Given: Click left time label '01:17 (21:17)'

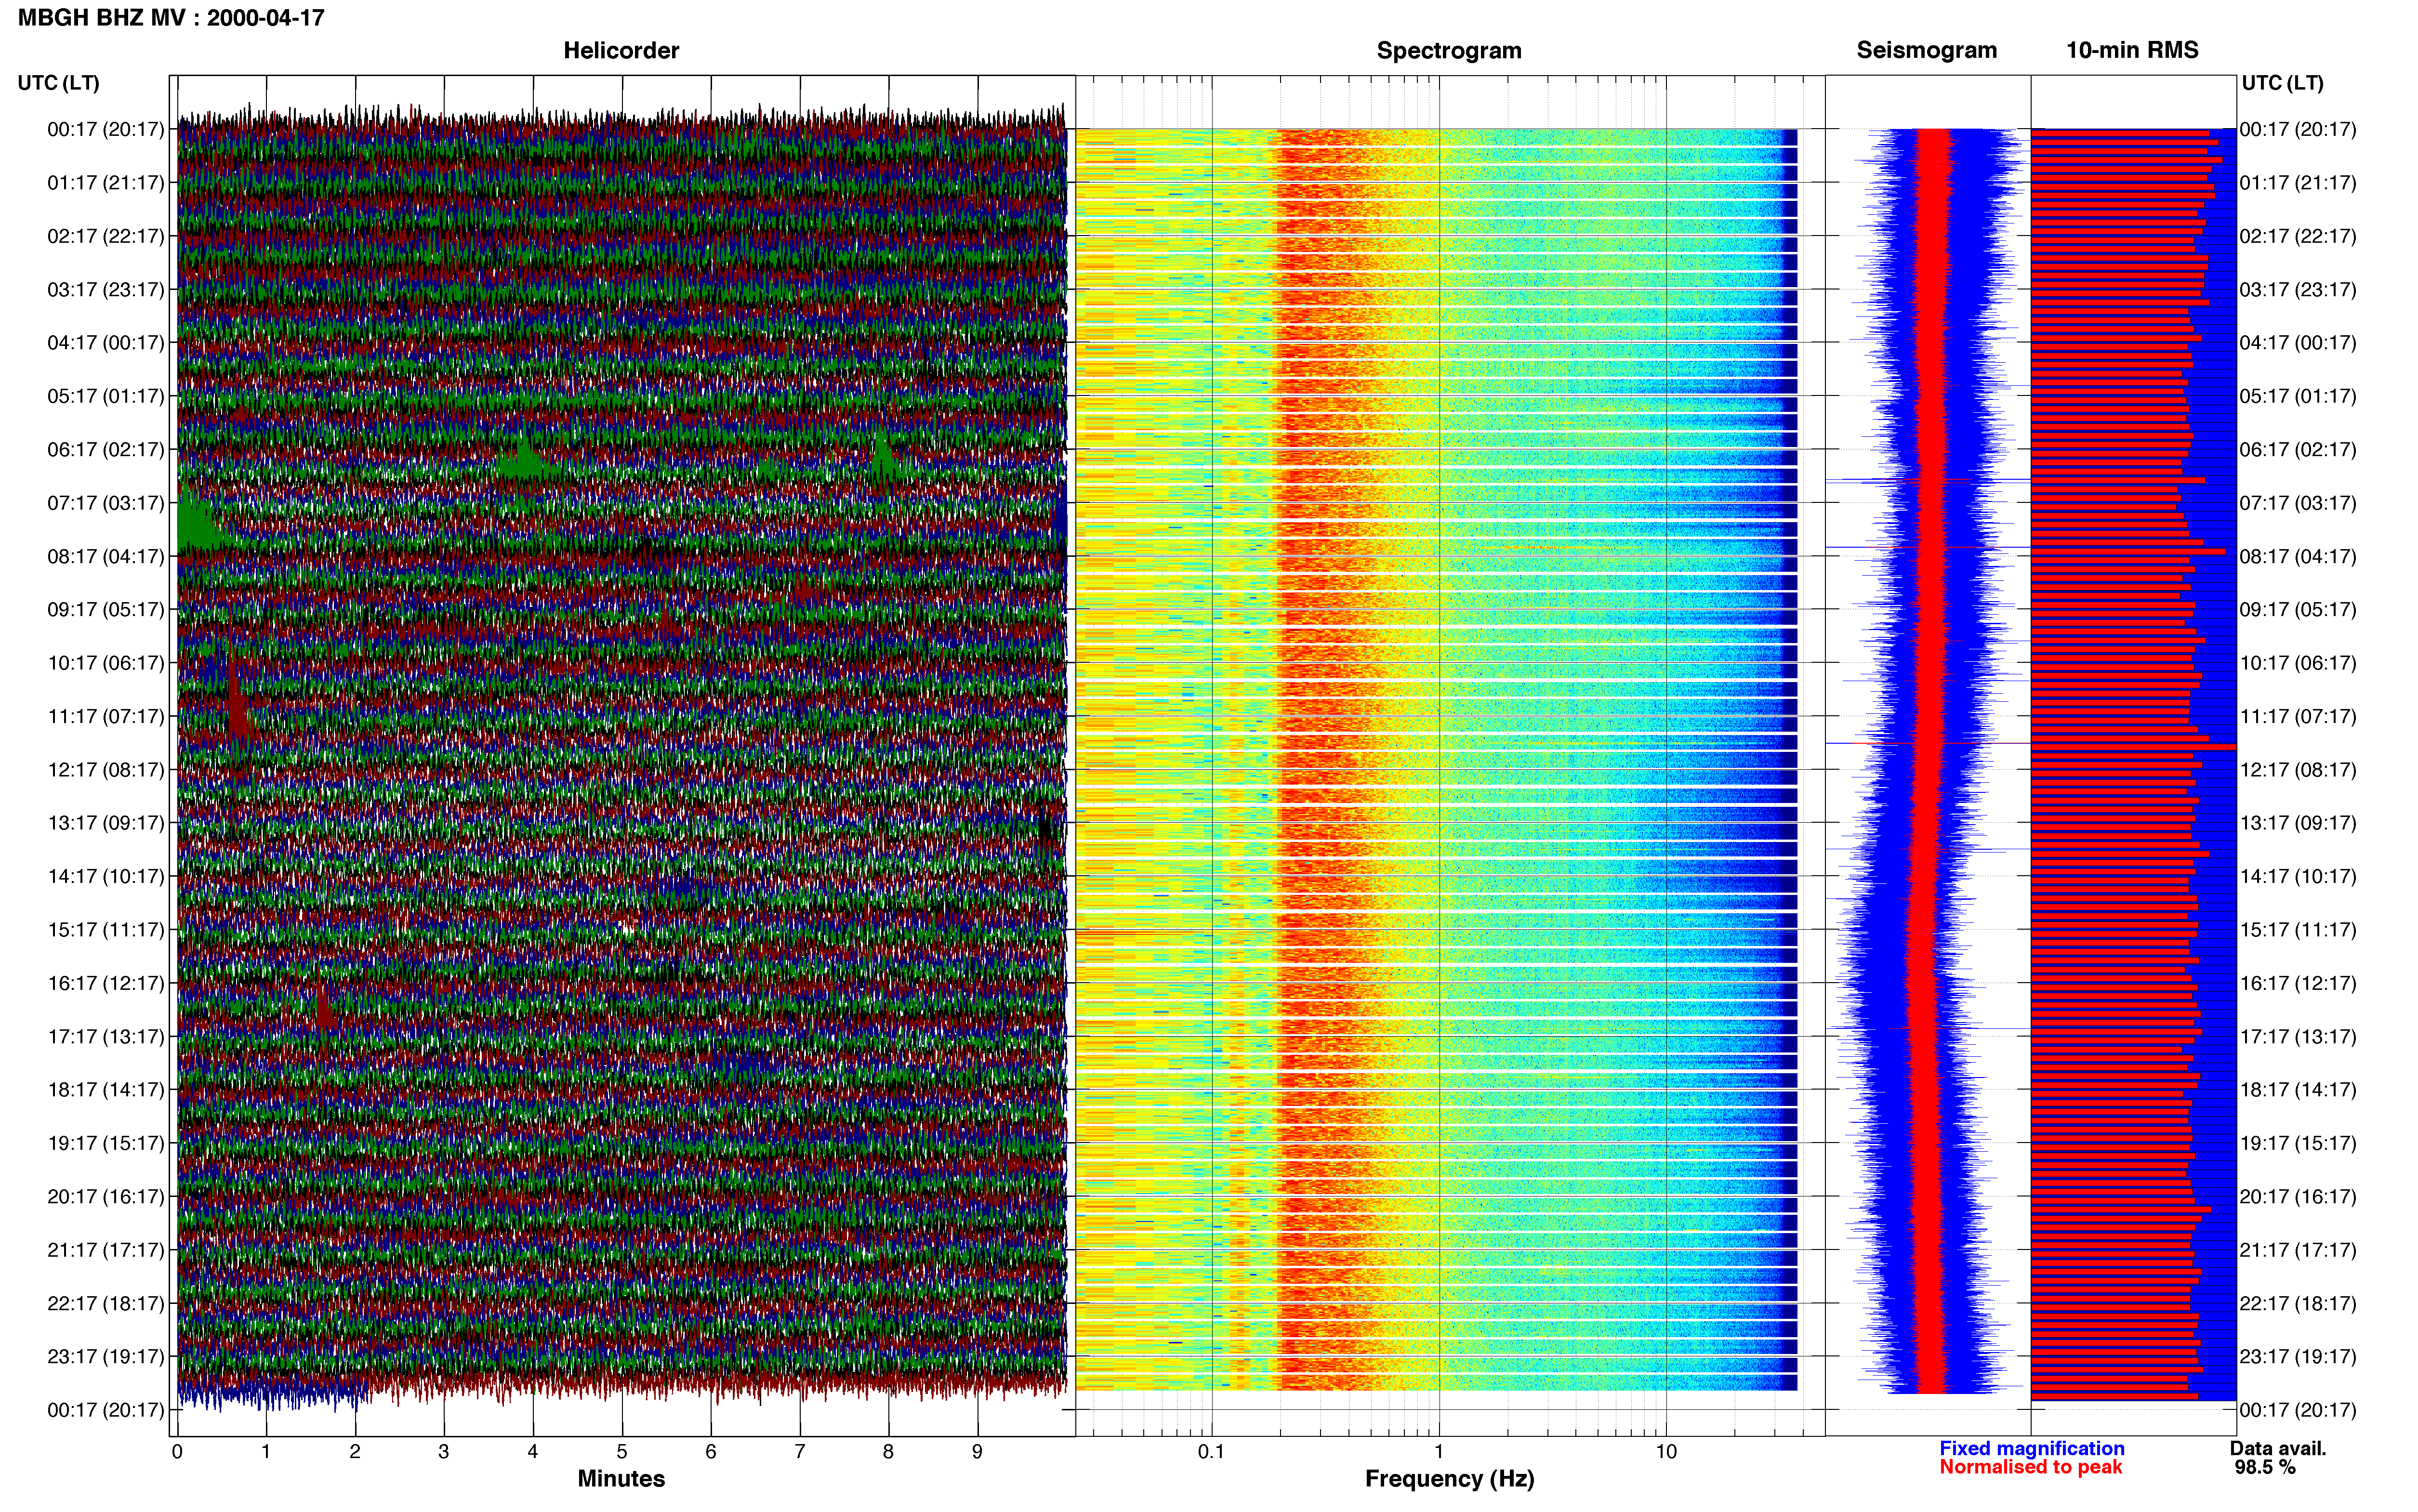Looking at the screenshot, I should 106,183.
